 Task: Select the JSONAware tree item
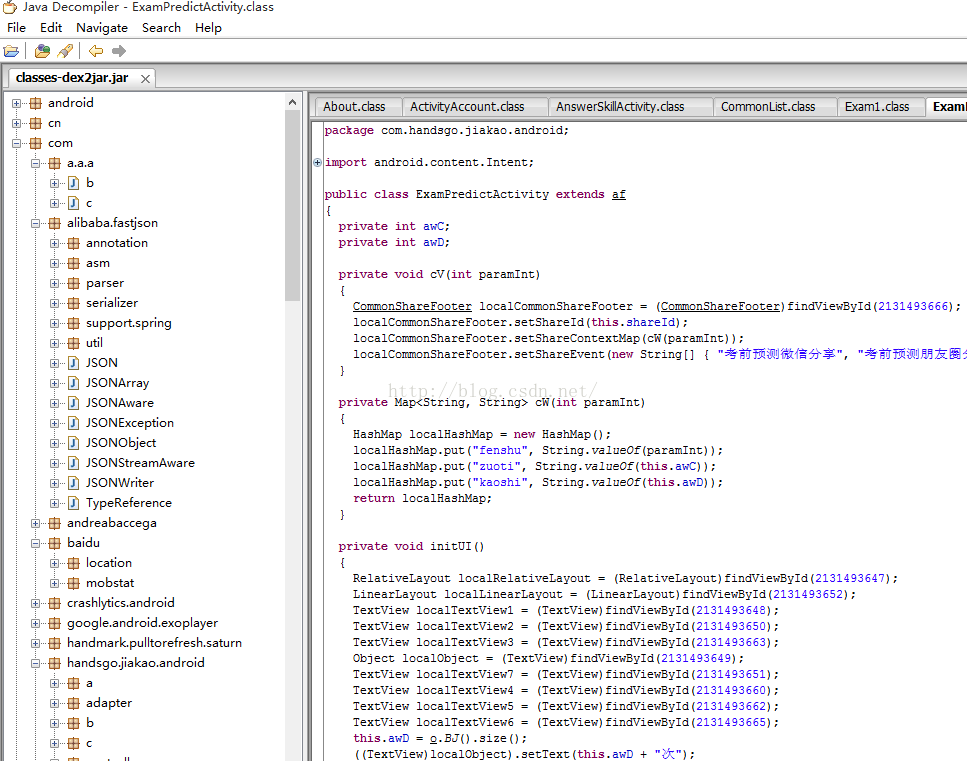pos(120,403)
